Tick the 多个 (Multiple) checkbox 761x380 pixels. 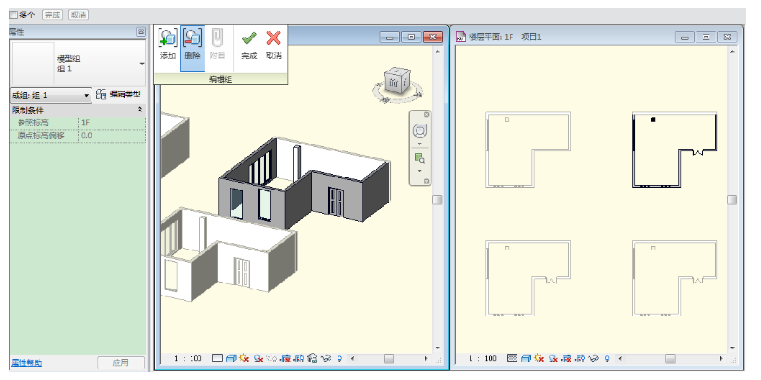[13, 15]
